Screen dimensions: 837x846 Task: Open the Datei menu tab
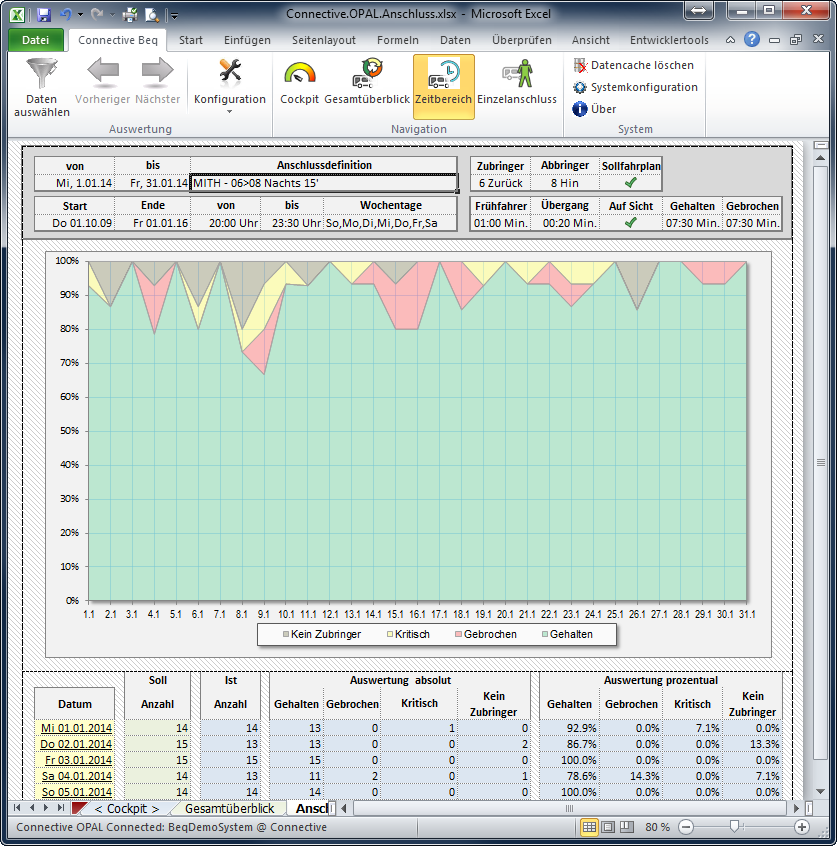[35, 40]
